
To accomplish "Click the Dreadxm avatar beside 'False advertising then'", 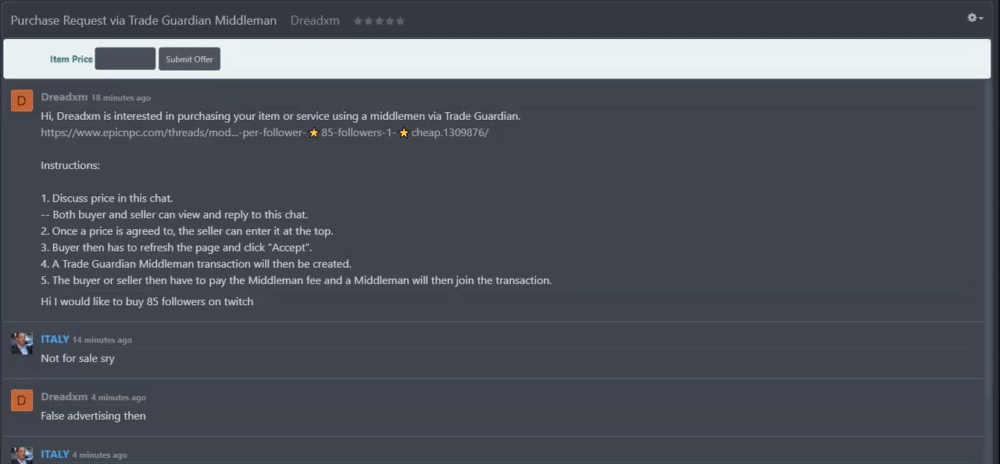I will click(x=22, y=400).
